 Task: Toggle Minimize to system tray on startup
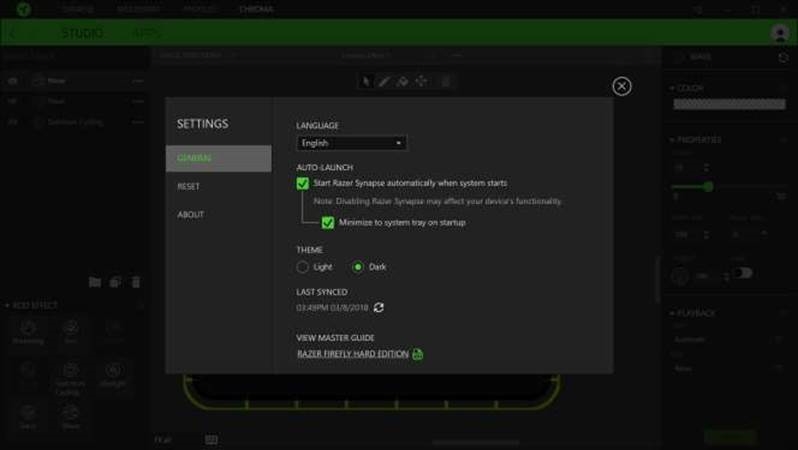[x=328, y=222]
